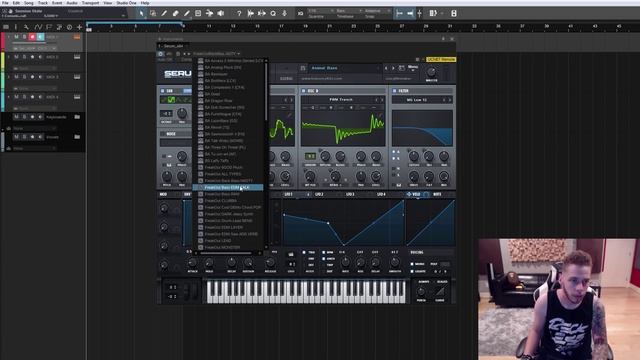Image resolution: width=640 pixels, height=360 pixels.
Task: Toggle SUB oscillator enable checkbox
Action: (162, 91)
